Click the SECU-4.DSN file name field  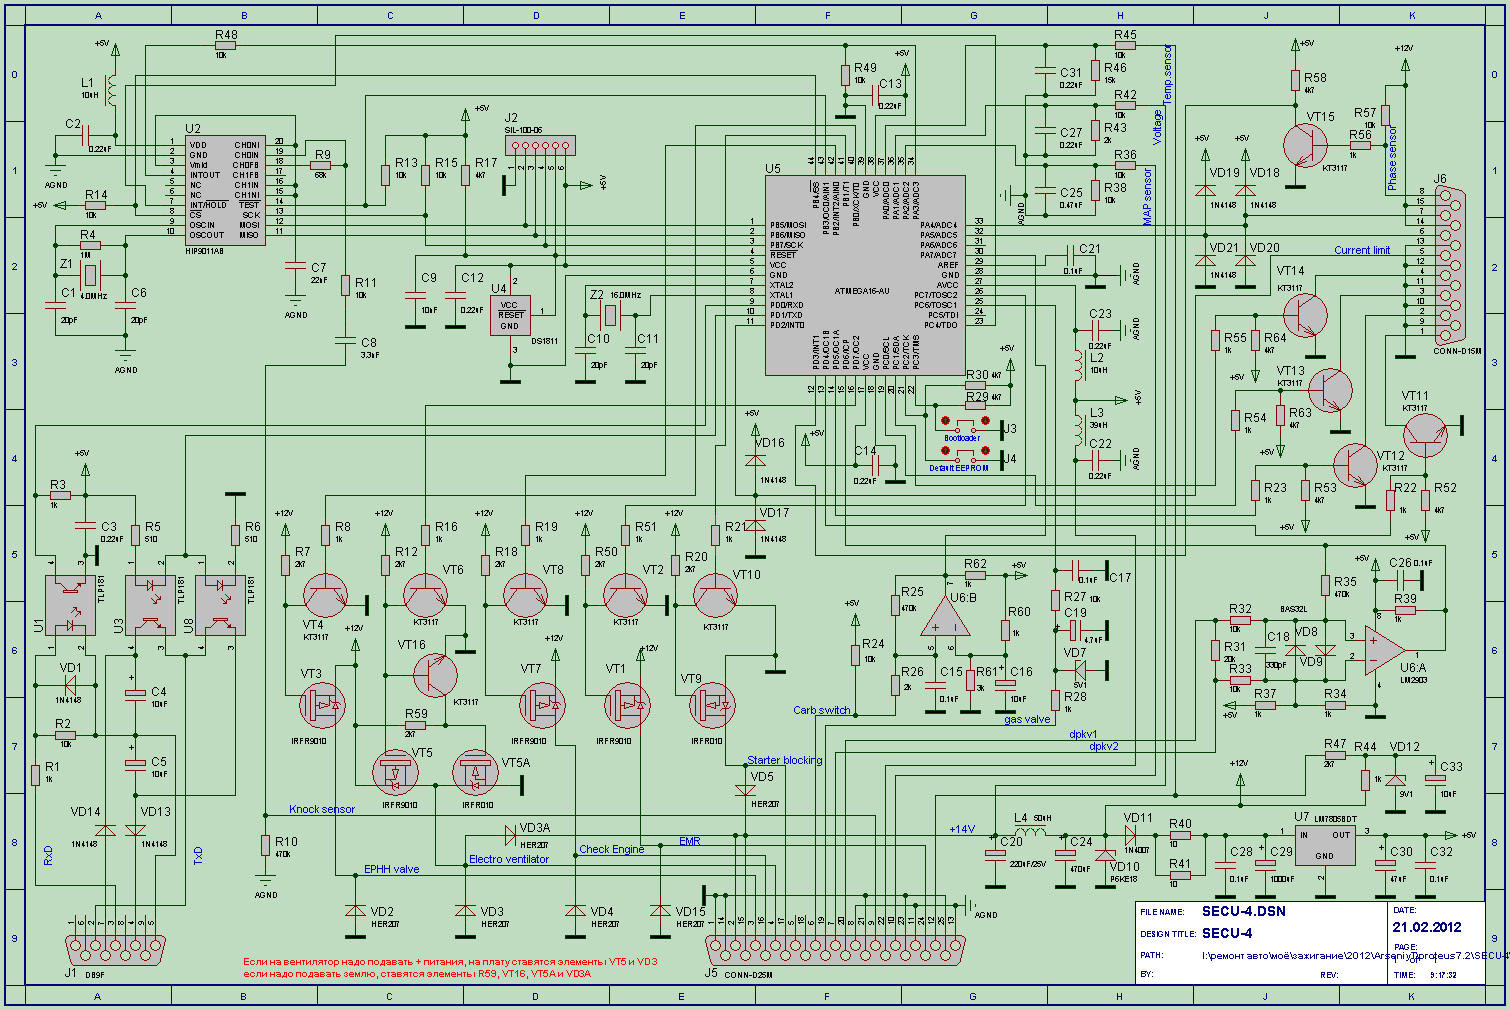coord(1243,911)
